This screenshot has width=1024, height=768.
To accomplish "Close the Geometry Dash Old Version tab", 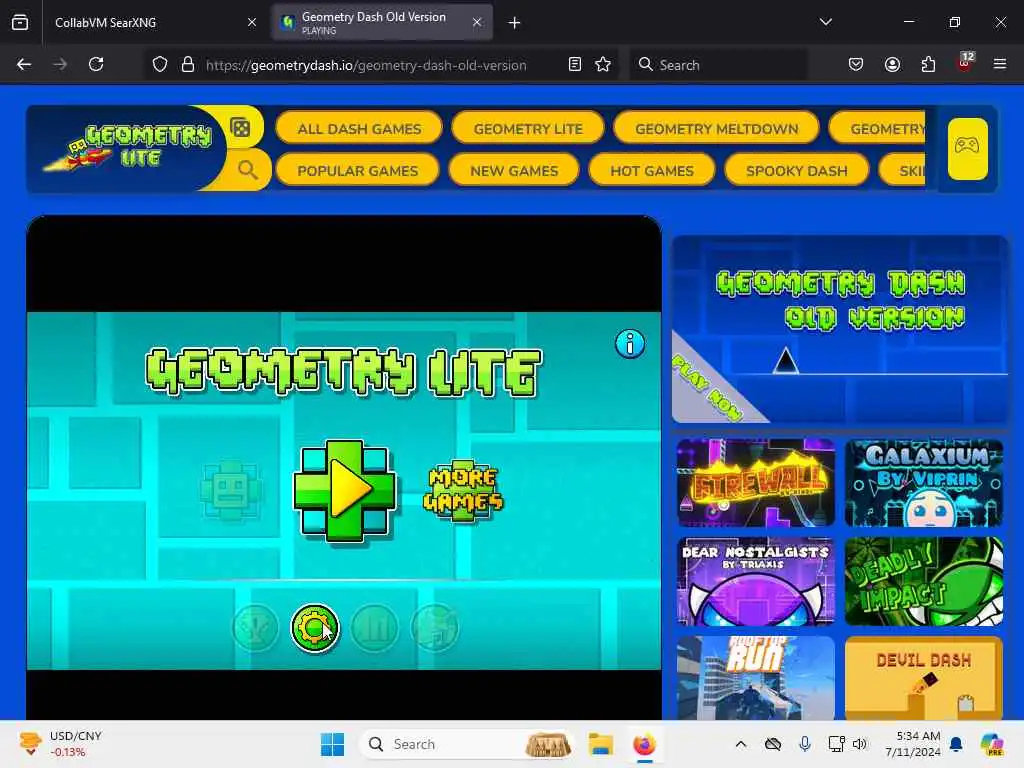I will 477,22.
